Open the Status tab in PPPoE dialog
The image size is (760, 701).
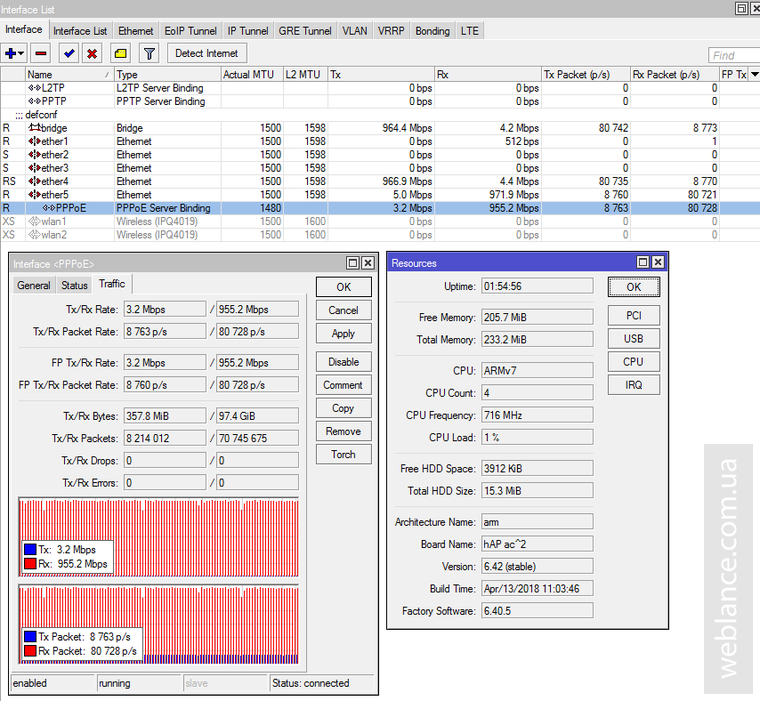[x=75, y=285]
